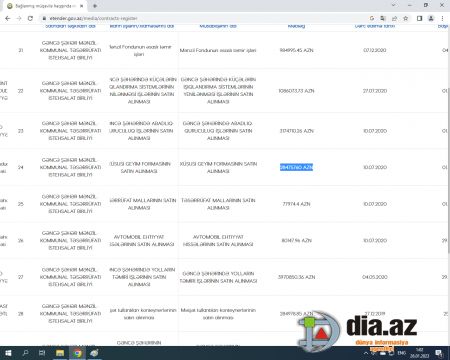Go back to previous page
The image size is (450, 360).
(x=8, y=18)
